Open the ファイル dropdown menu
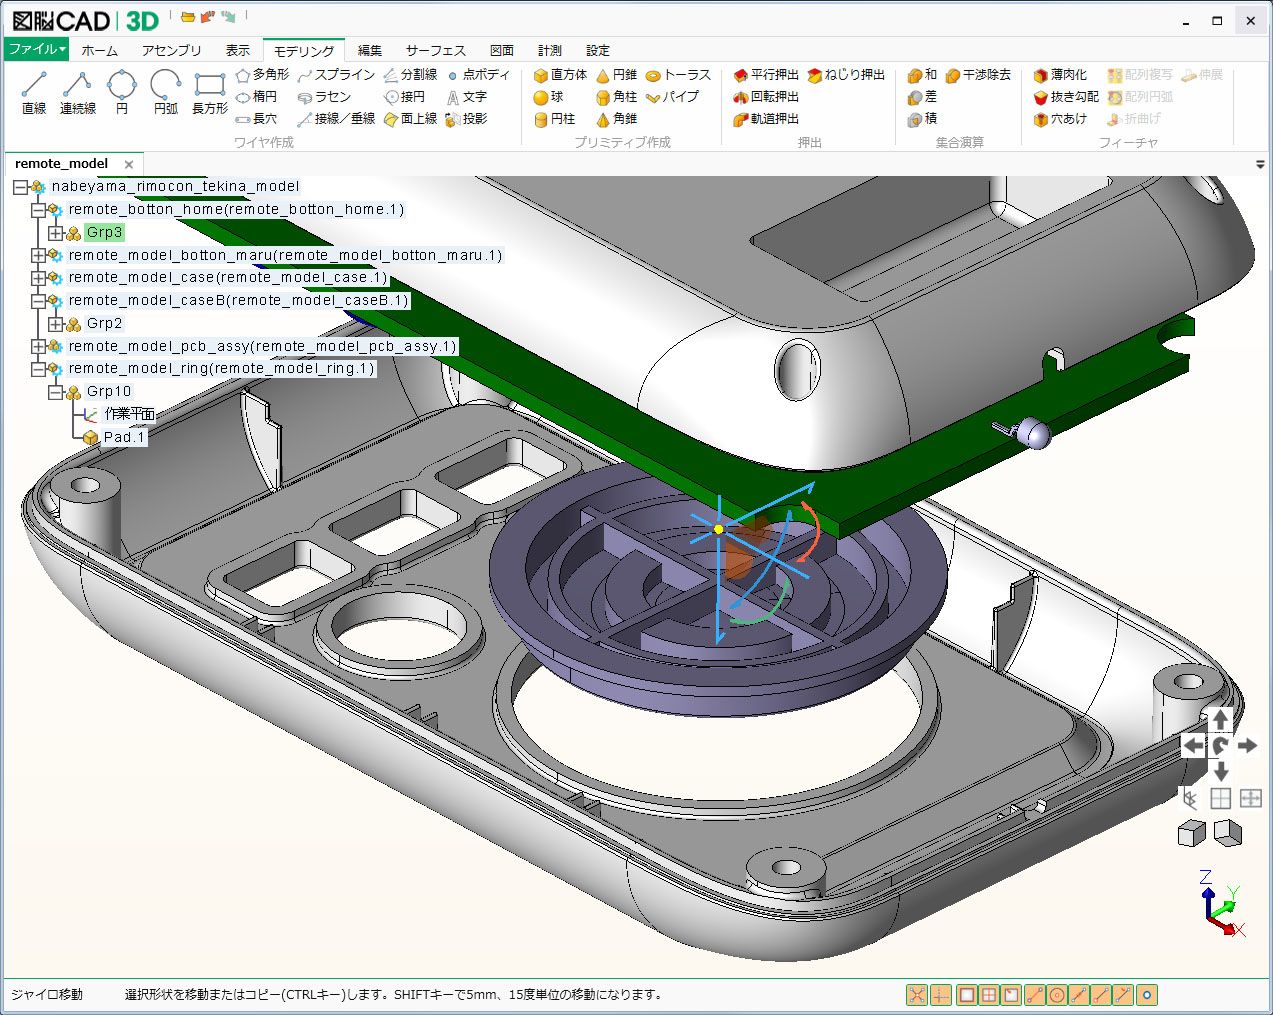The image size is (1273, 1015). click(x=36, y=49)
